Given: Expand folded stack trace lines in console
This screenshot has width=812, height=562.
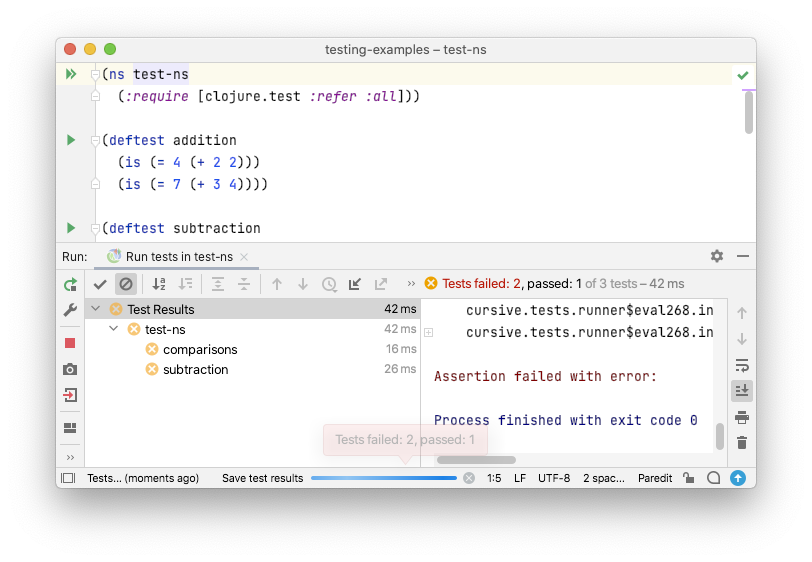Looking at the screenshot, I should (429, 333).
